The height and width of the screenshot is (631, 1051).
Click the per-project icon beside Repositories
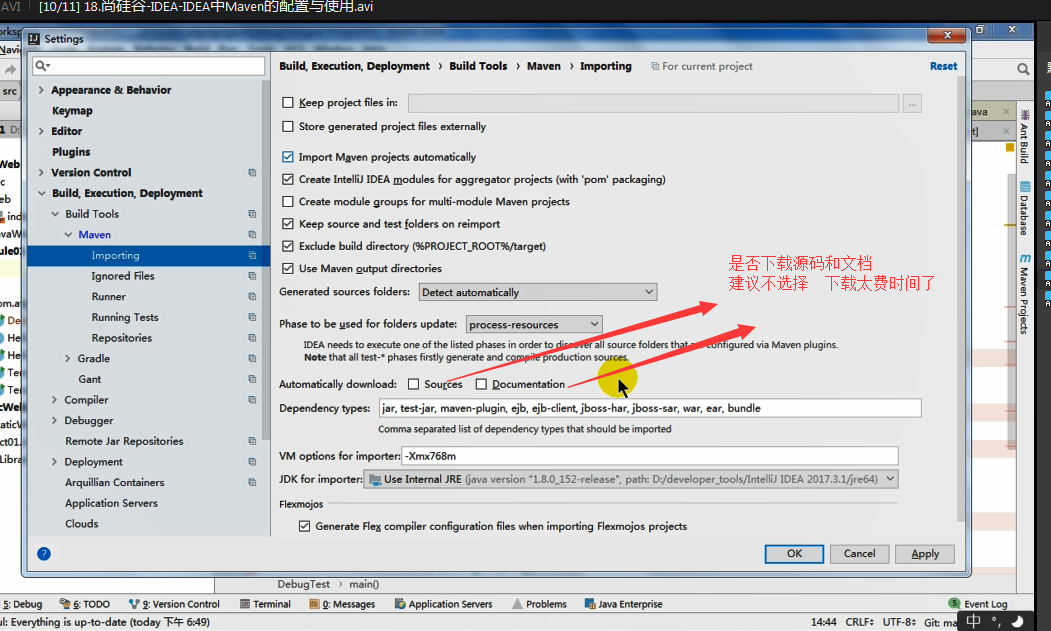252,338
